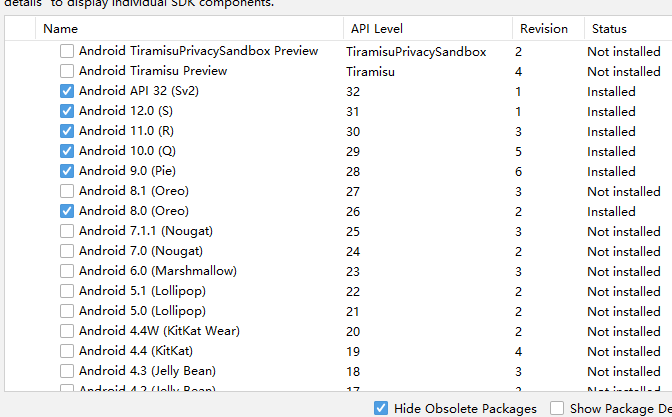Disable Hide Obsolete Packages checkbox

coord(381,408)
